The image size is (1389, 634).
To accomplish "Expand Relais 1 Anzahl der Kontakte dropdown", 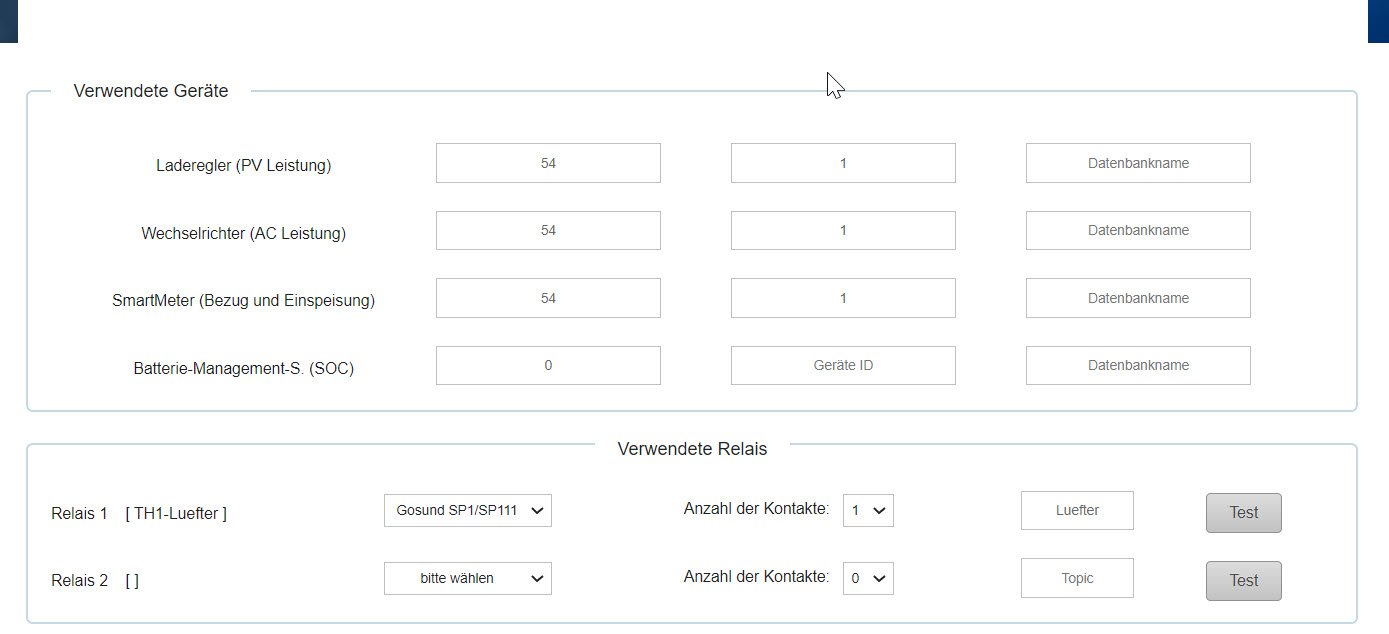I will coord(867,510).
